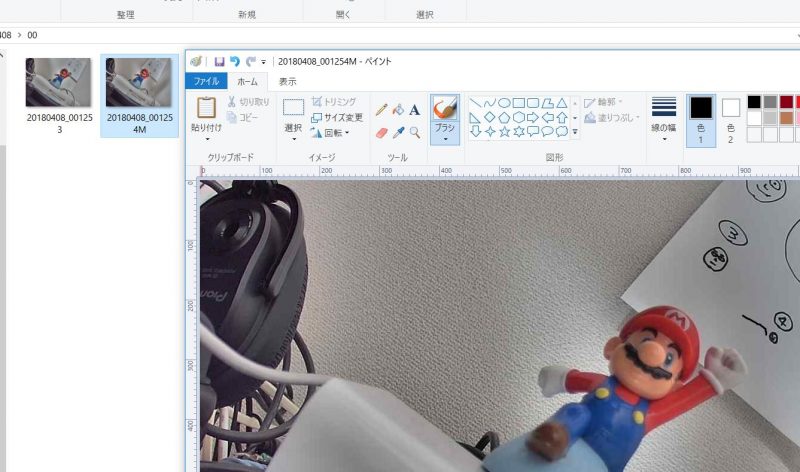
Task: Pick the dark red palette swatch
Action: (786, 102)
